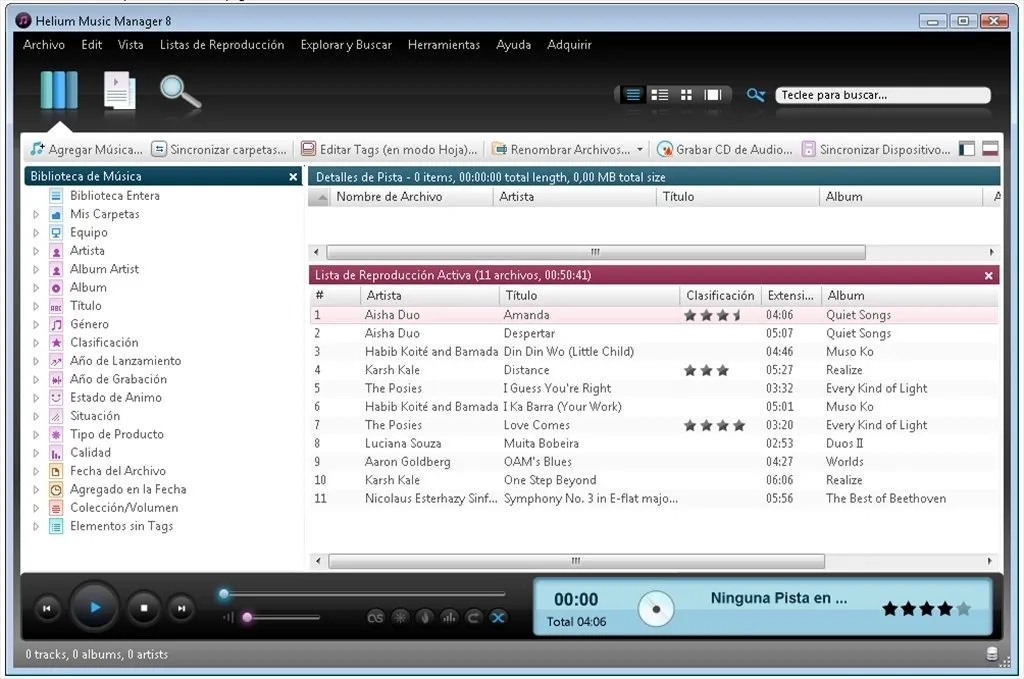Image resolution: width=1024 pixels, height=679 pixels.
Task: Open the Adquirir menu
Action: coord(569,45)
